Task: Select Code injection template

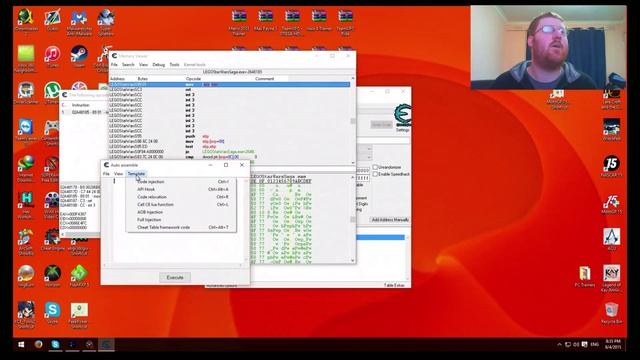Action: (182, 182)
